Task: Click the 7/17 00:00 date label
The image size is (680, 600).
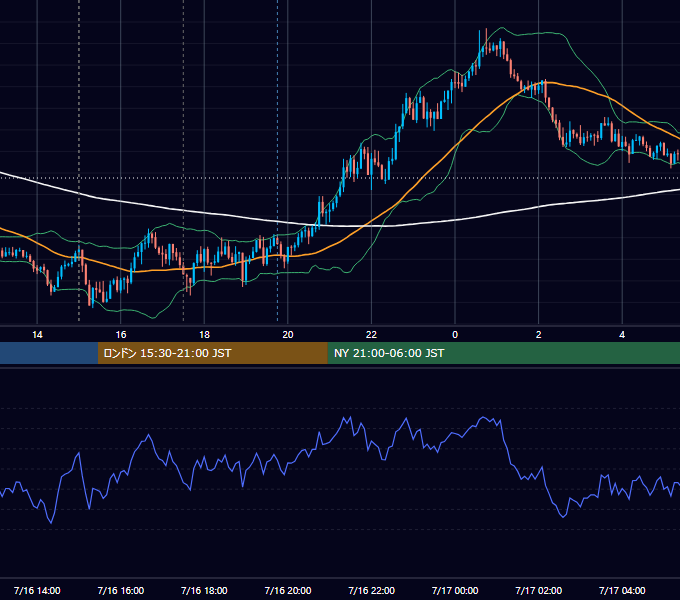Action: pyautogui.click(x=455, y=590)
